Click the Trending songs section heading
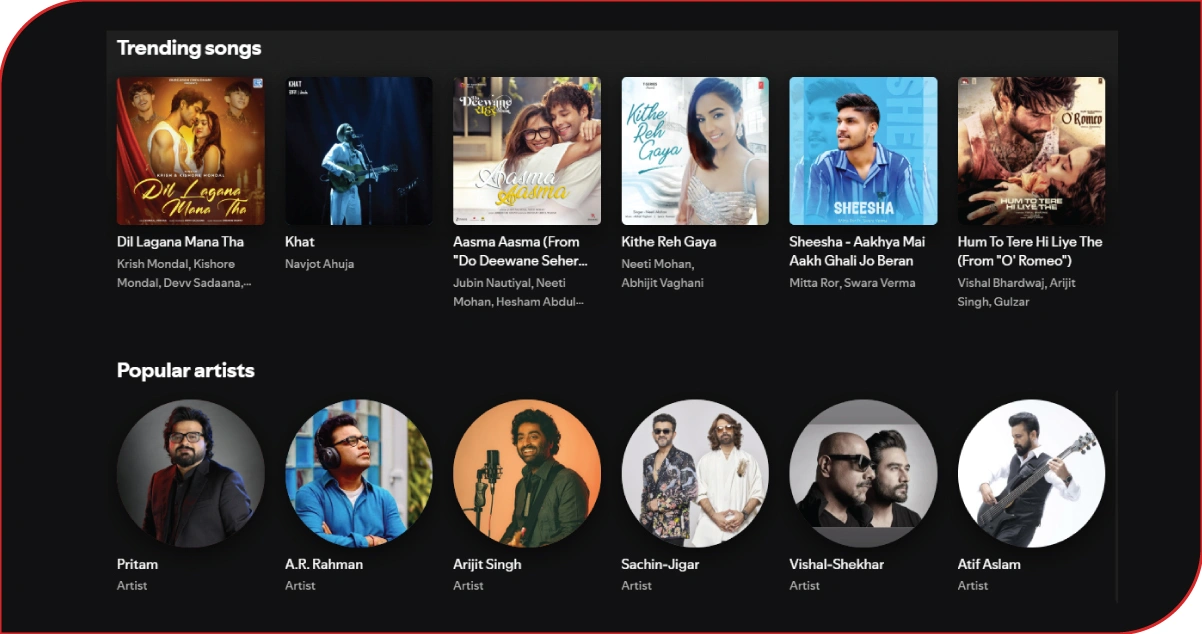Image resolution: width=1202 pixels, height=634 pixels. pos(189,48)
